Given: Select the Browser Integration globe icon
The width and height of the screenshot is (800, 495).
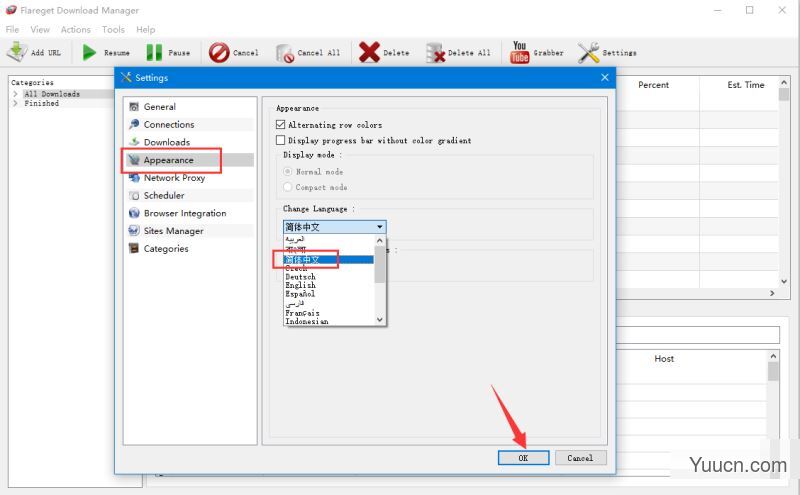Looking at the screenshot, I should (x=134, y=213).
